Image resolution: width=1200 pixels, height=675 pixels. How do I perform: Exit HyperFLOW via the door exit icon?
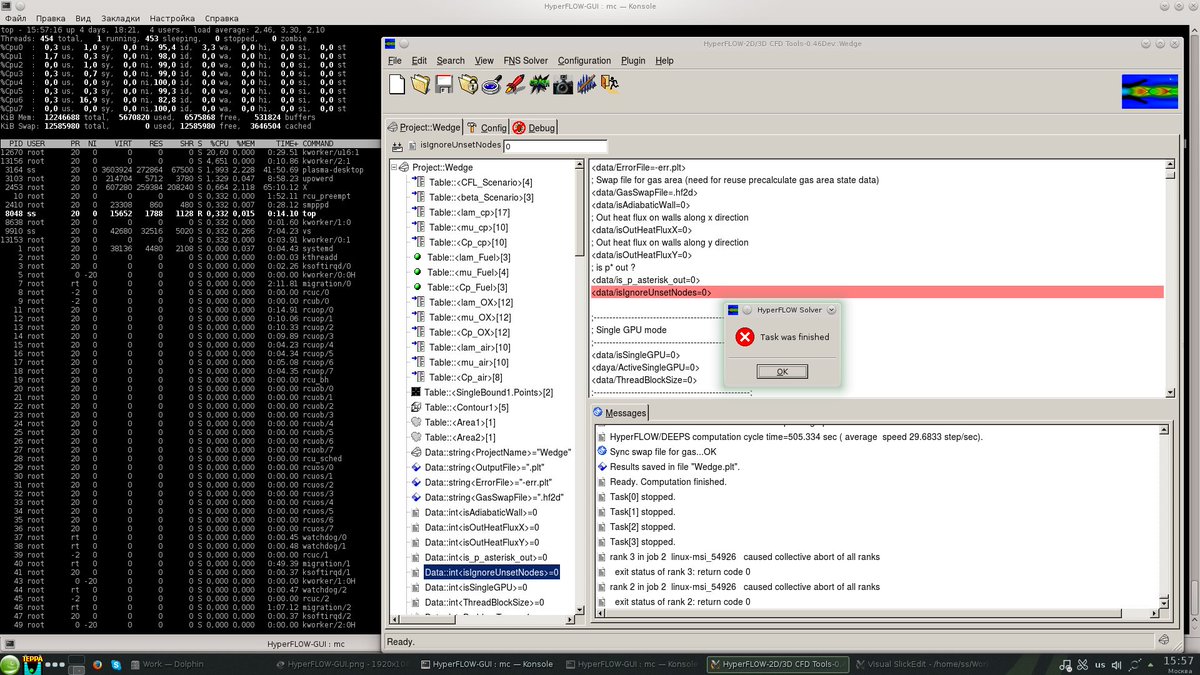point(608,84)
